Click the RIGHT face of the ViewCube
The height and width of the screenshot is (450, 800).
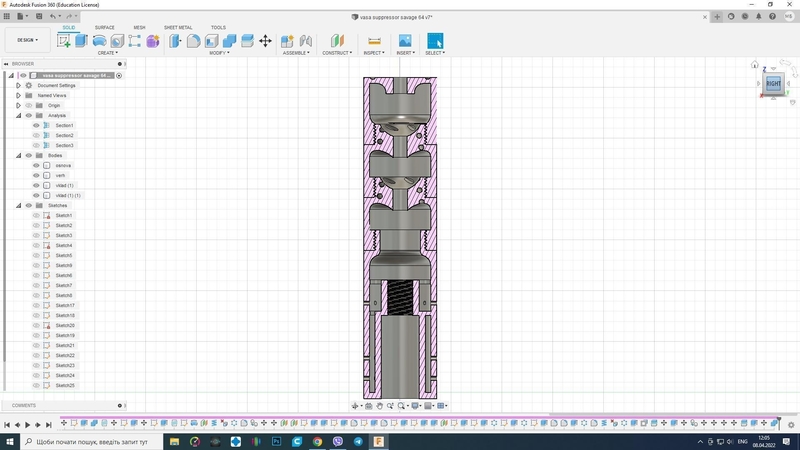click(x=773, y=84)
